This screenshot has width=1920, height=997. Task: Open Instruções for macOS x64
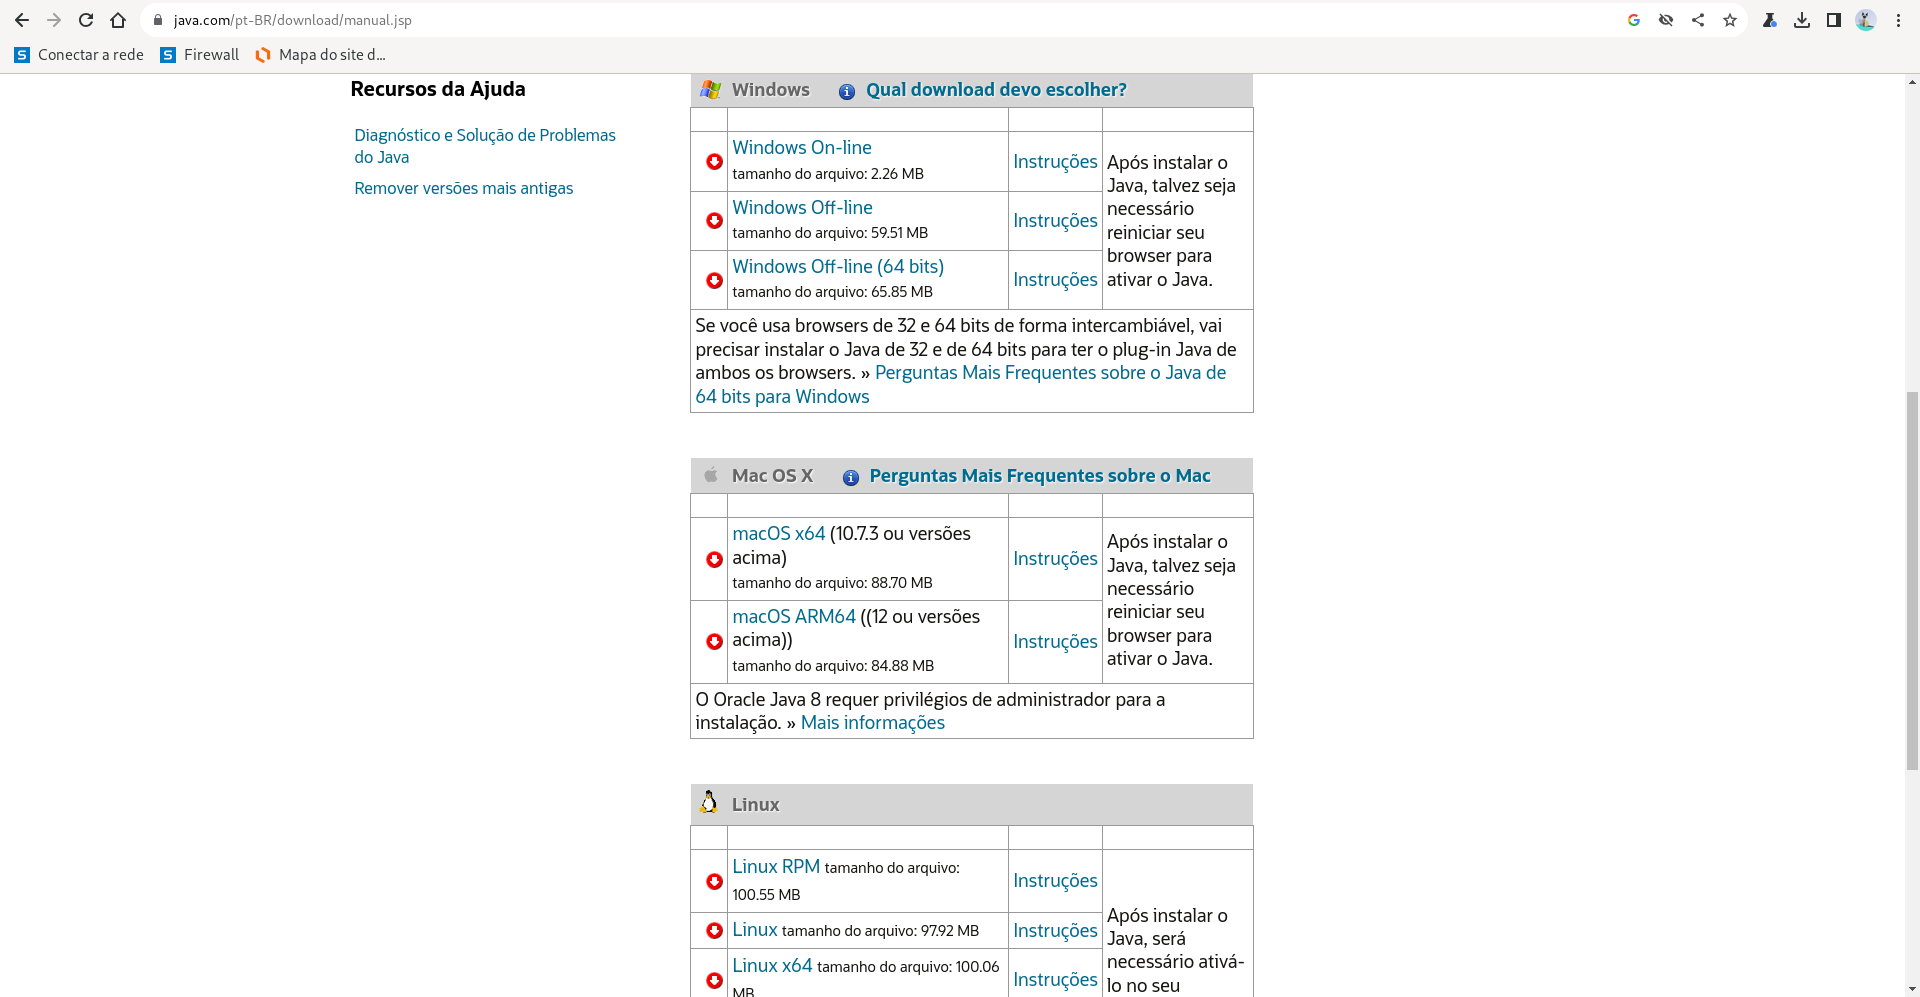point(1055,559)
